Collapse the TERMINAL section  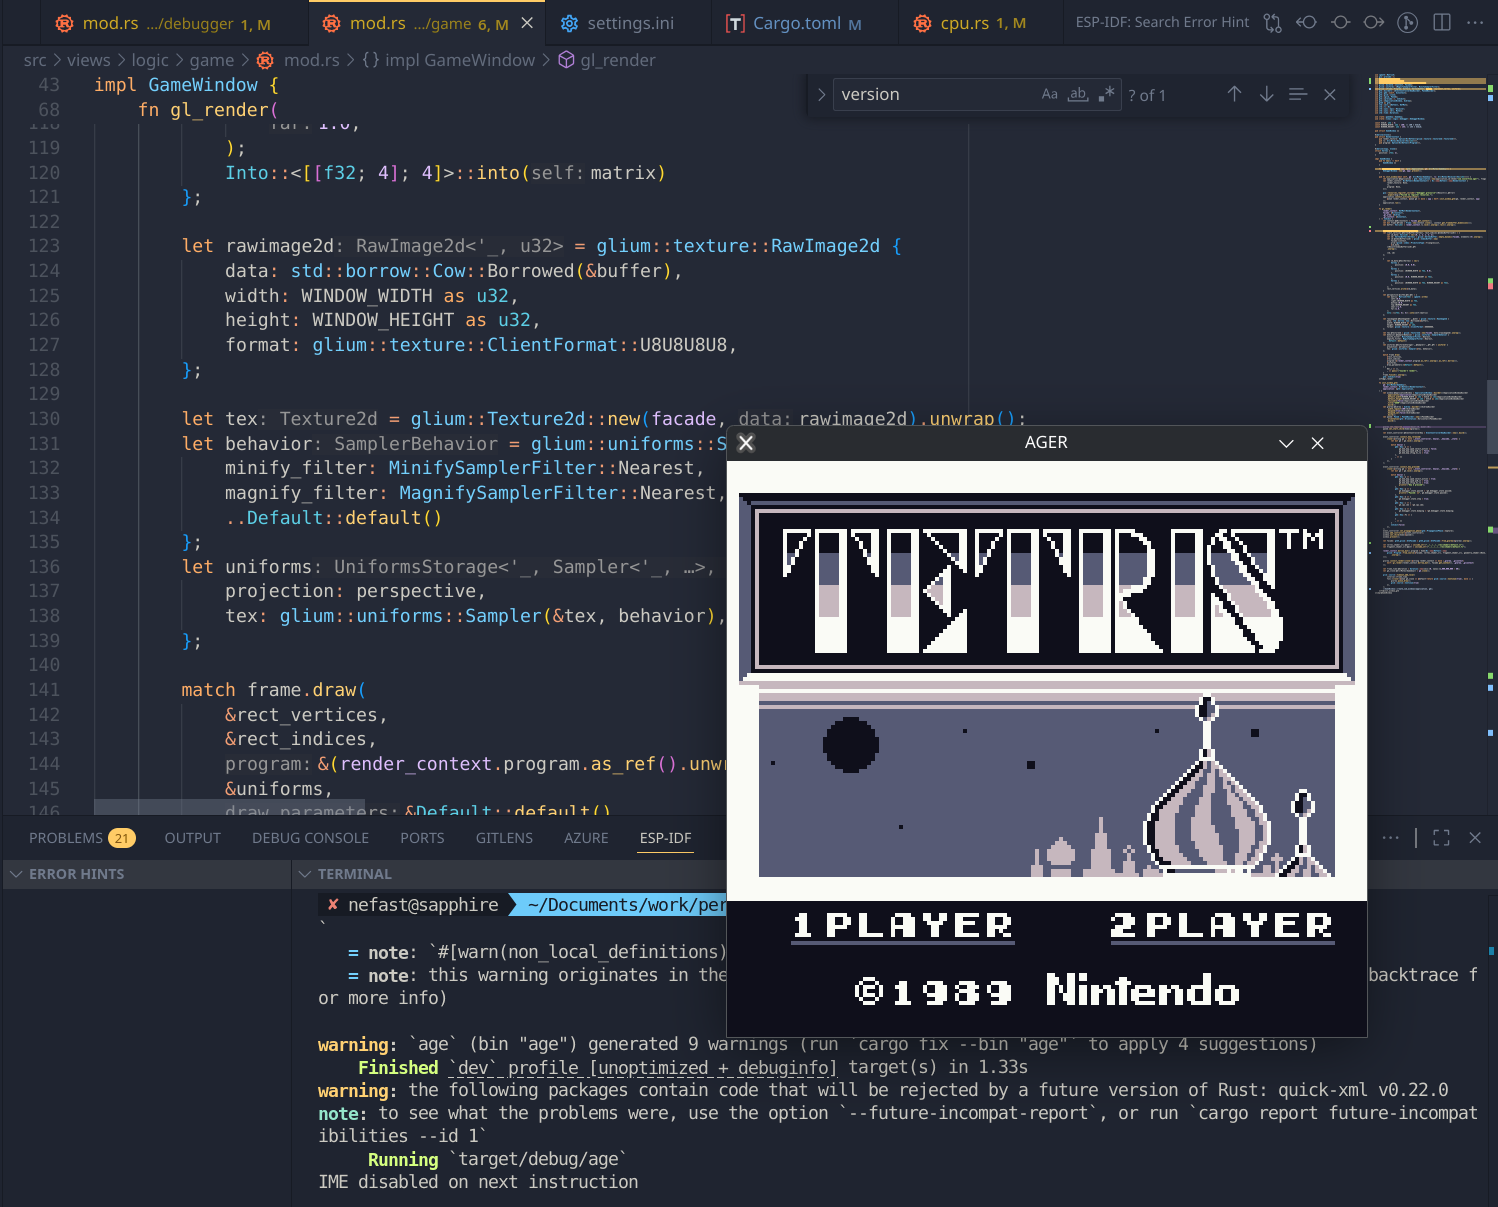(x=305, y=874)
